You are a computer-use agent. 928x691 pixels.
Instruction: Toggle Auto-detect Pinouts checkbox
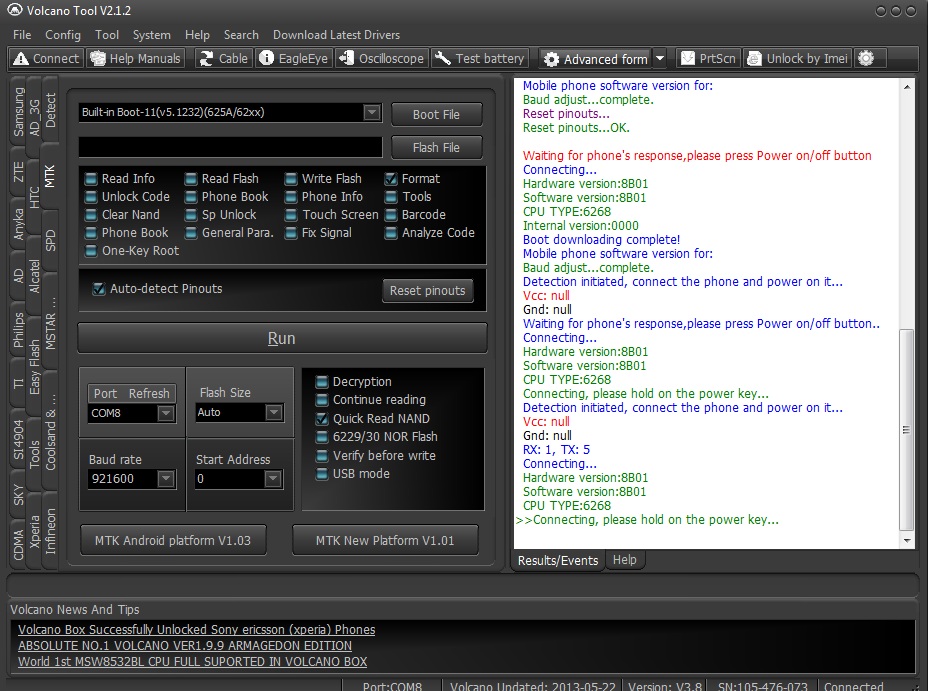point(99,289)
